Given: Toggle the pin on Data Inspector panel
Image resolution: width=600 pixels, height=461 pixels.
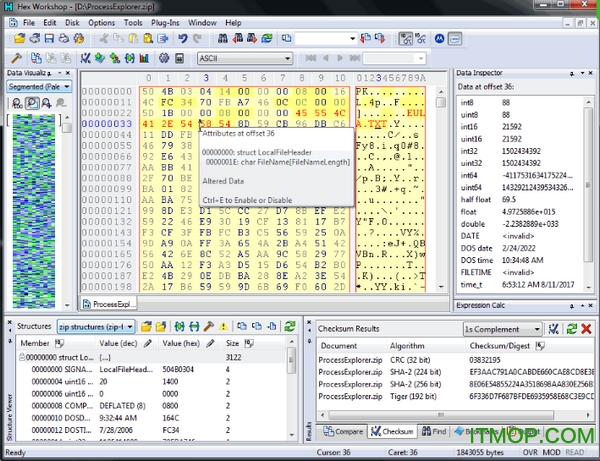Looking at the screenshot, I should 572,73.
